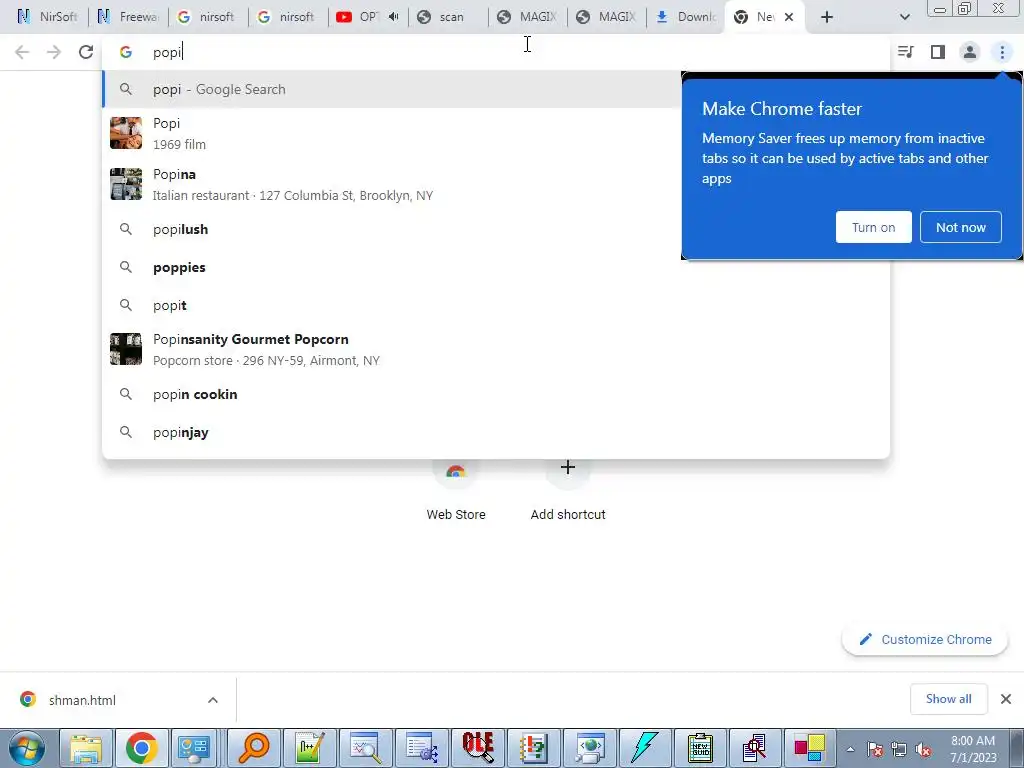Image resolution: width=1024 pixels, height=768 pixels.
Task: Switch to the first nirsoft Google tab
Action: (206, 17)
